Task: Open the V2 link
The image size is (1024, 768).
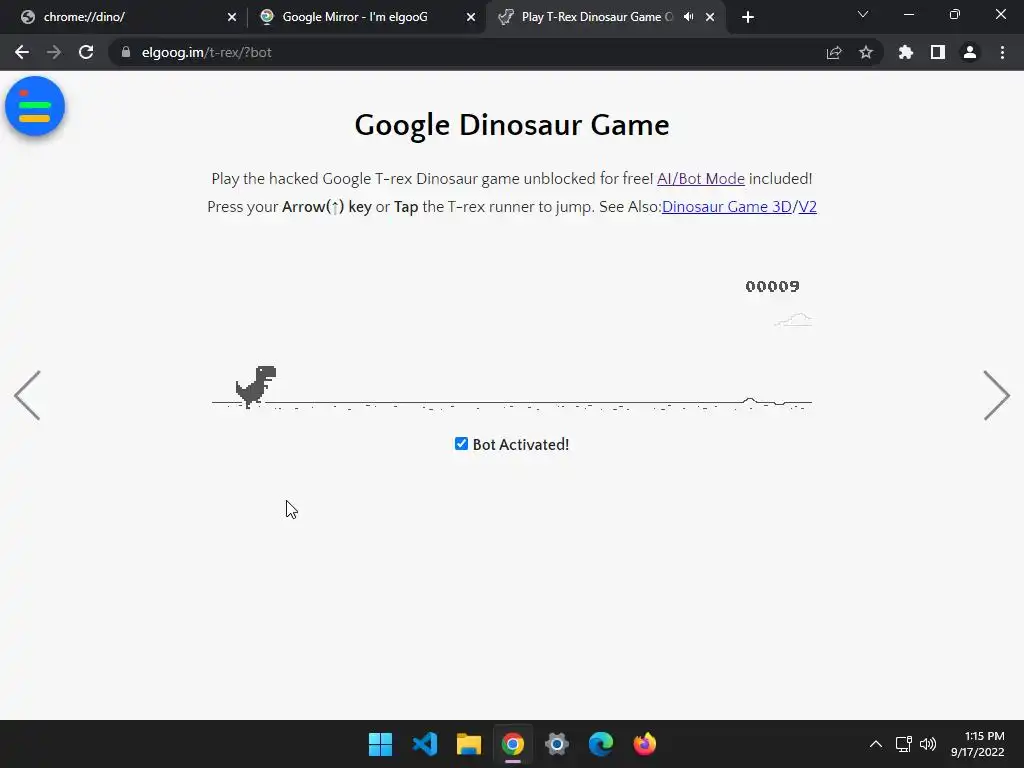Action: coord(807,206)
